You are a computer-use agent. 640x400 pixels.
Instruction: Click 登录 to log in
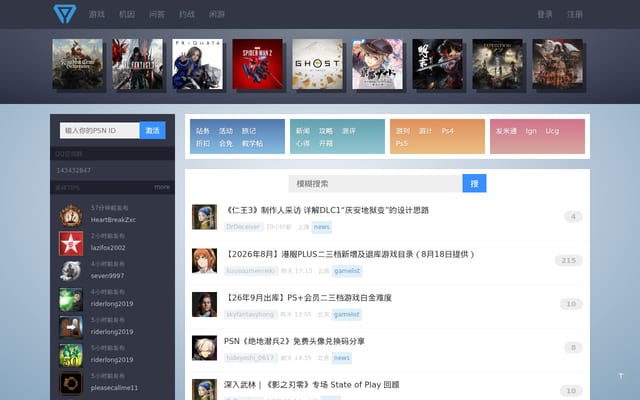pyautogui.click(x=545, y=14)
